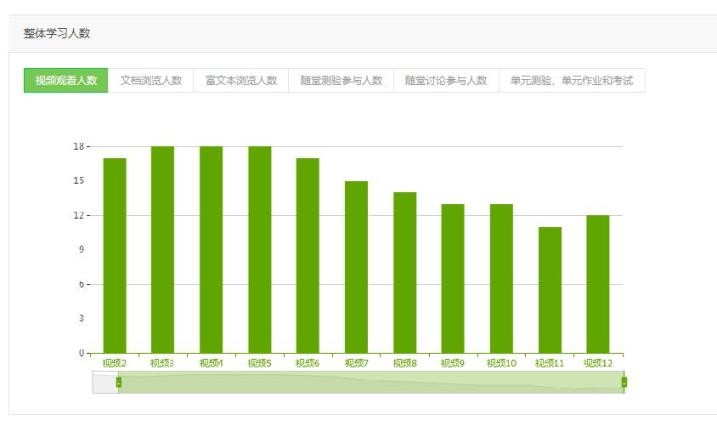This screenshot has height=432, width=717.
Task: Switch to the 文档浏览人数 tab
Action: point(151,81)
